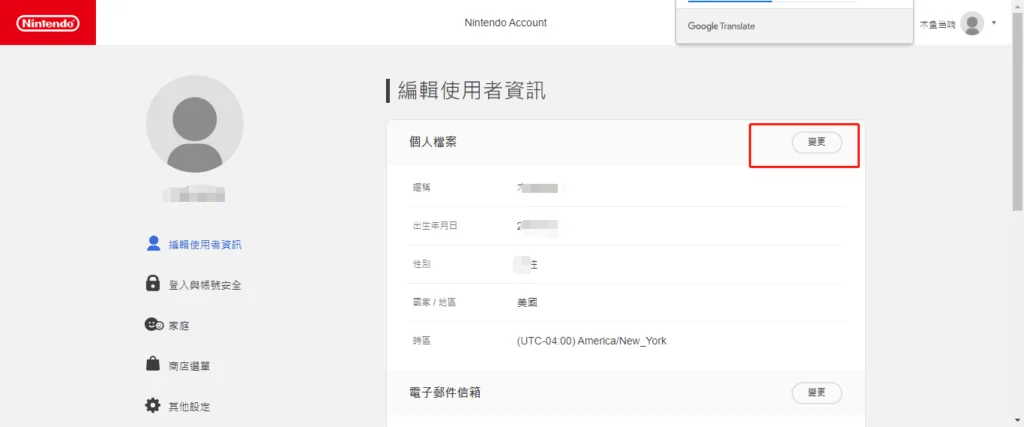
Task: Click the 美國 country value
Action: click(527, 303)
